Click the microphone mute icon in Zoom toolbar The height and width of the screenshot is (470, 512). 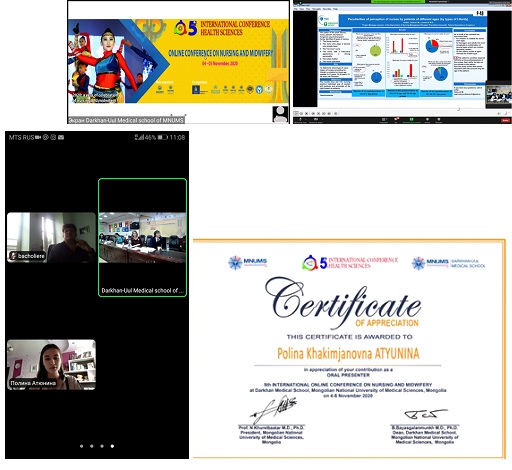tap(300, 119)
